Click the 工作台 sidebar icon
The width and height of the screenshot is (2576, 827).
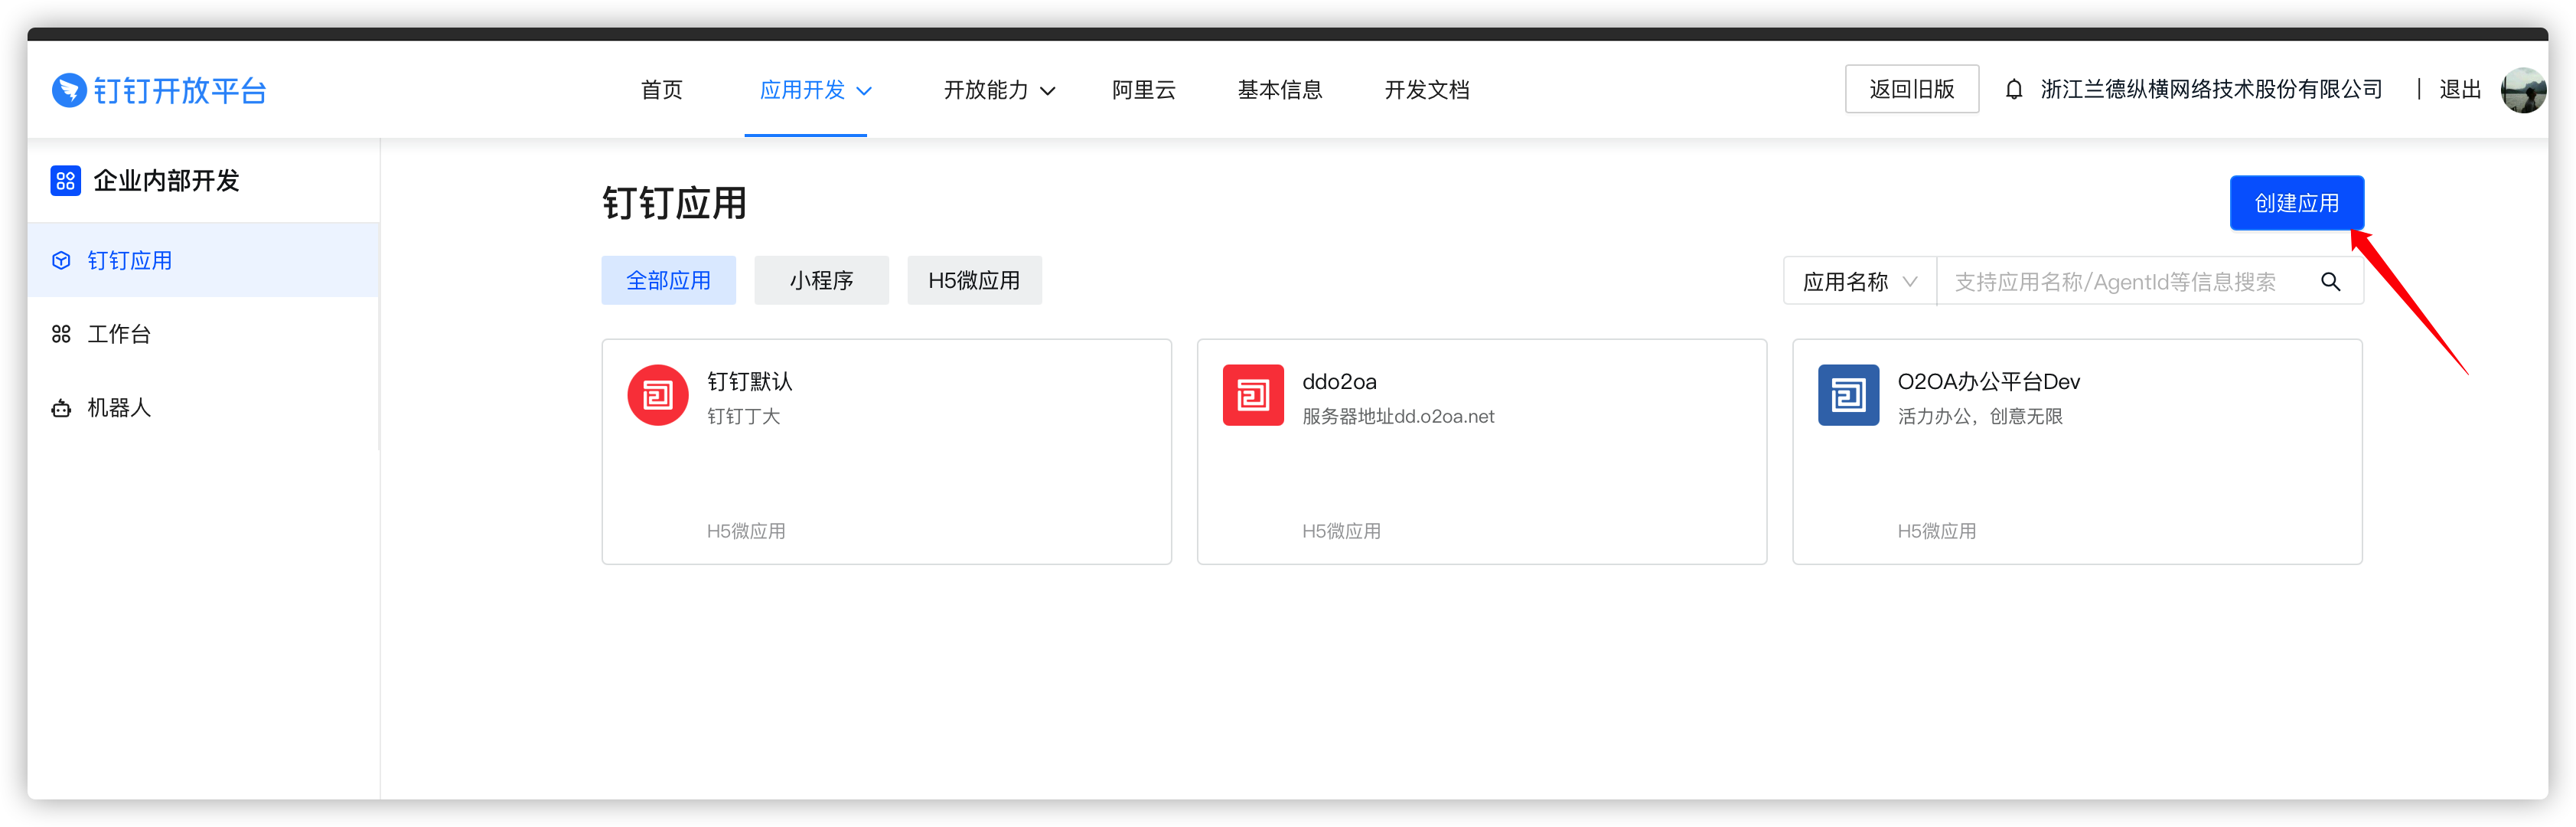(x=61, y=334)
